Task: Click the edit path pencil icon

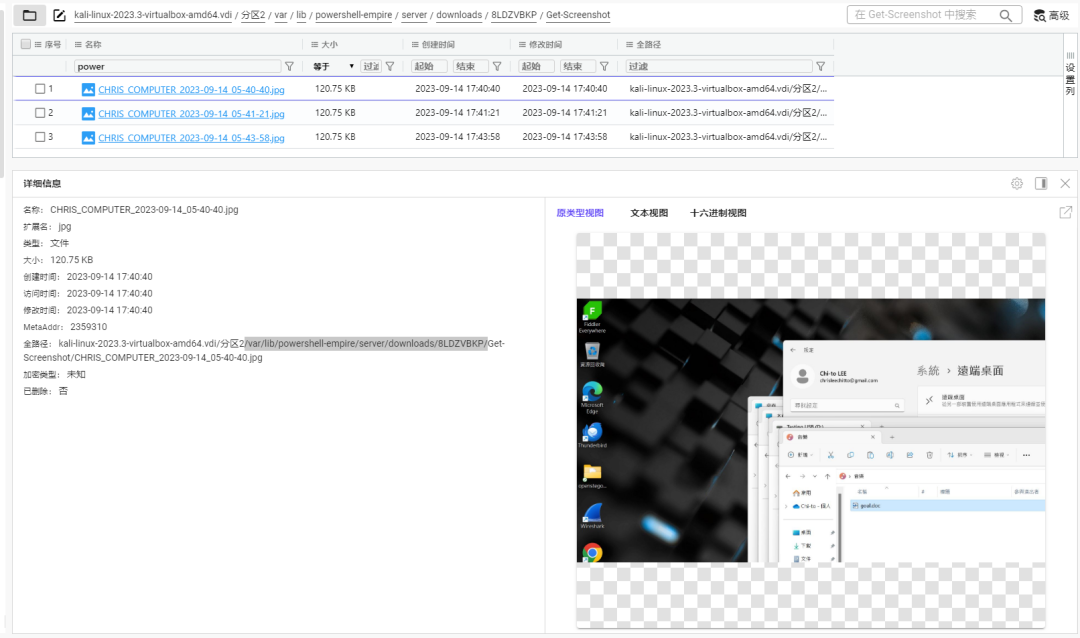Action: click(60, 15)
